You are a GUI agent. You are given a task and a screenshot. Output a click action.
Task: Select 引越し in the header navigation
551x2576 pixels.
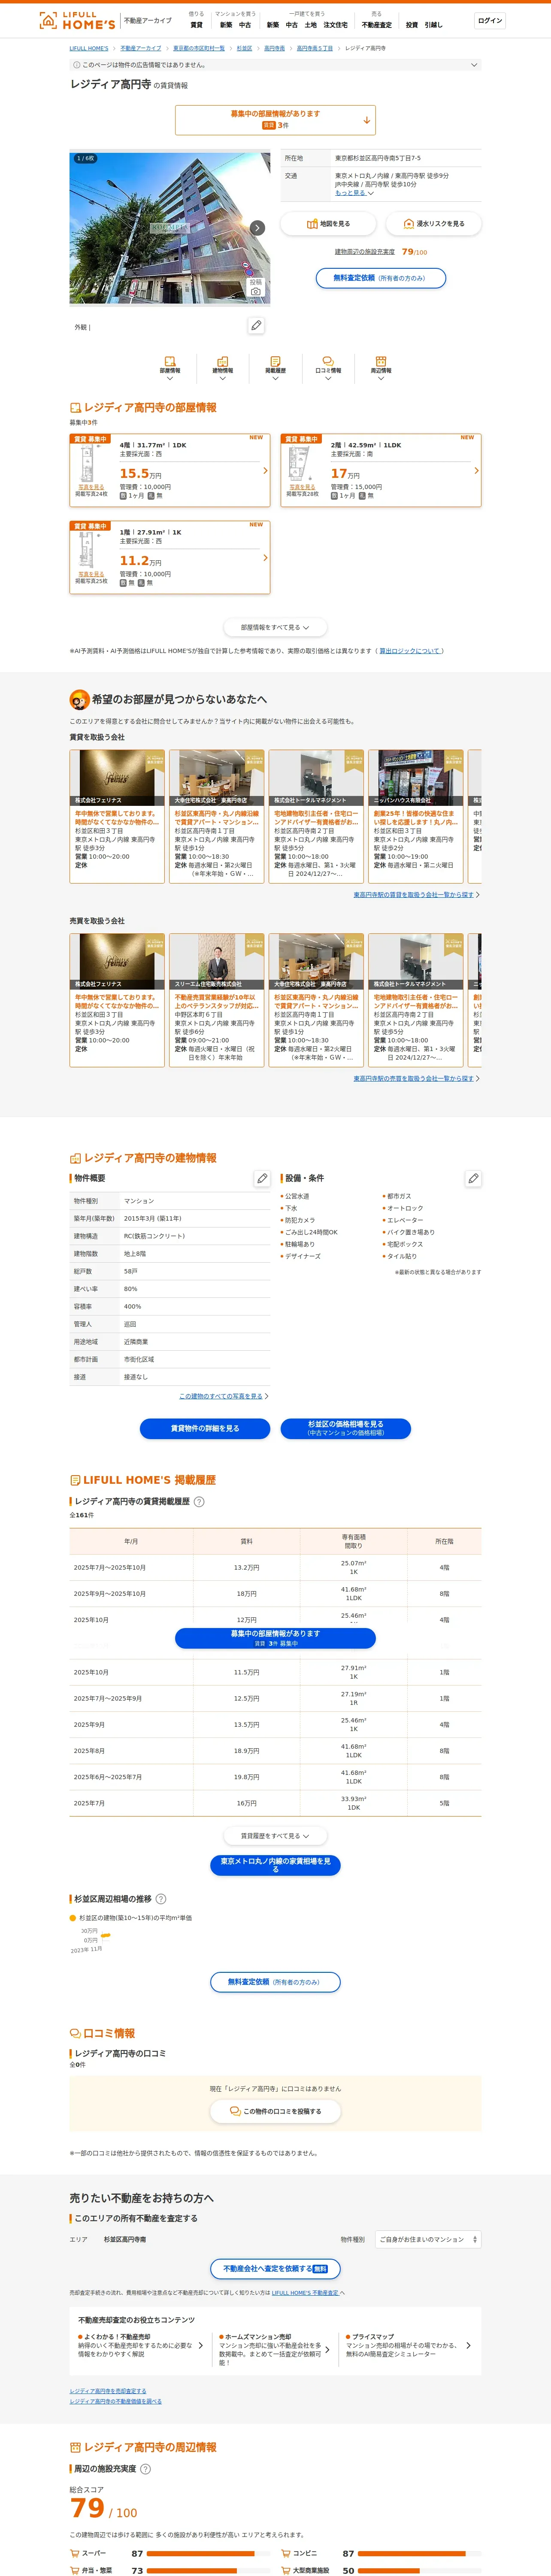tap(433, 24)
